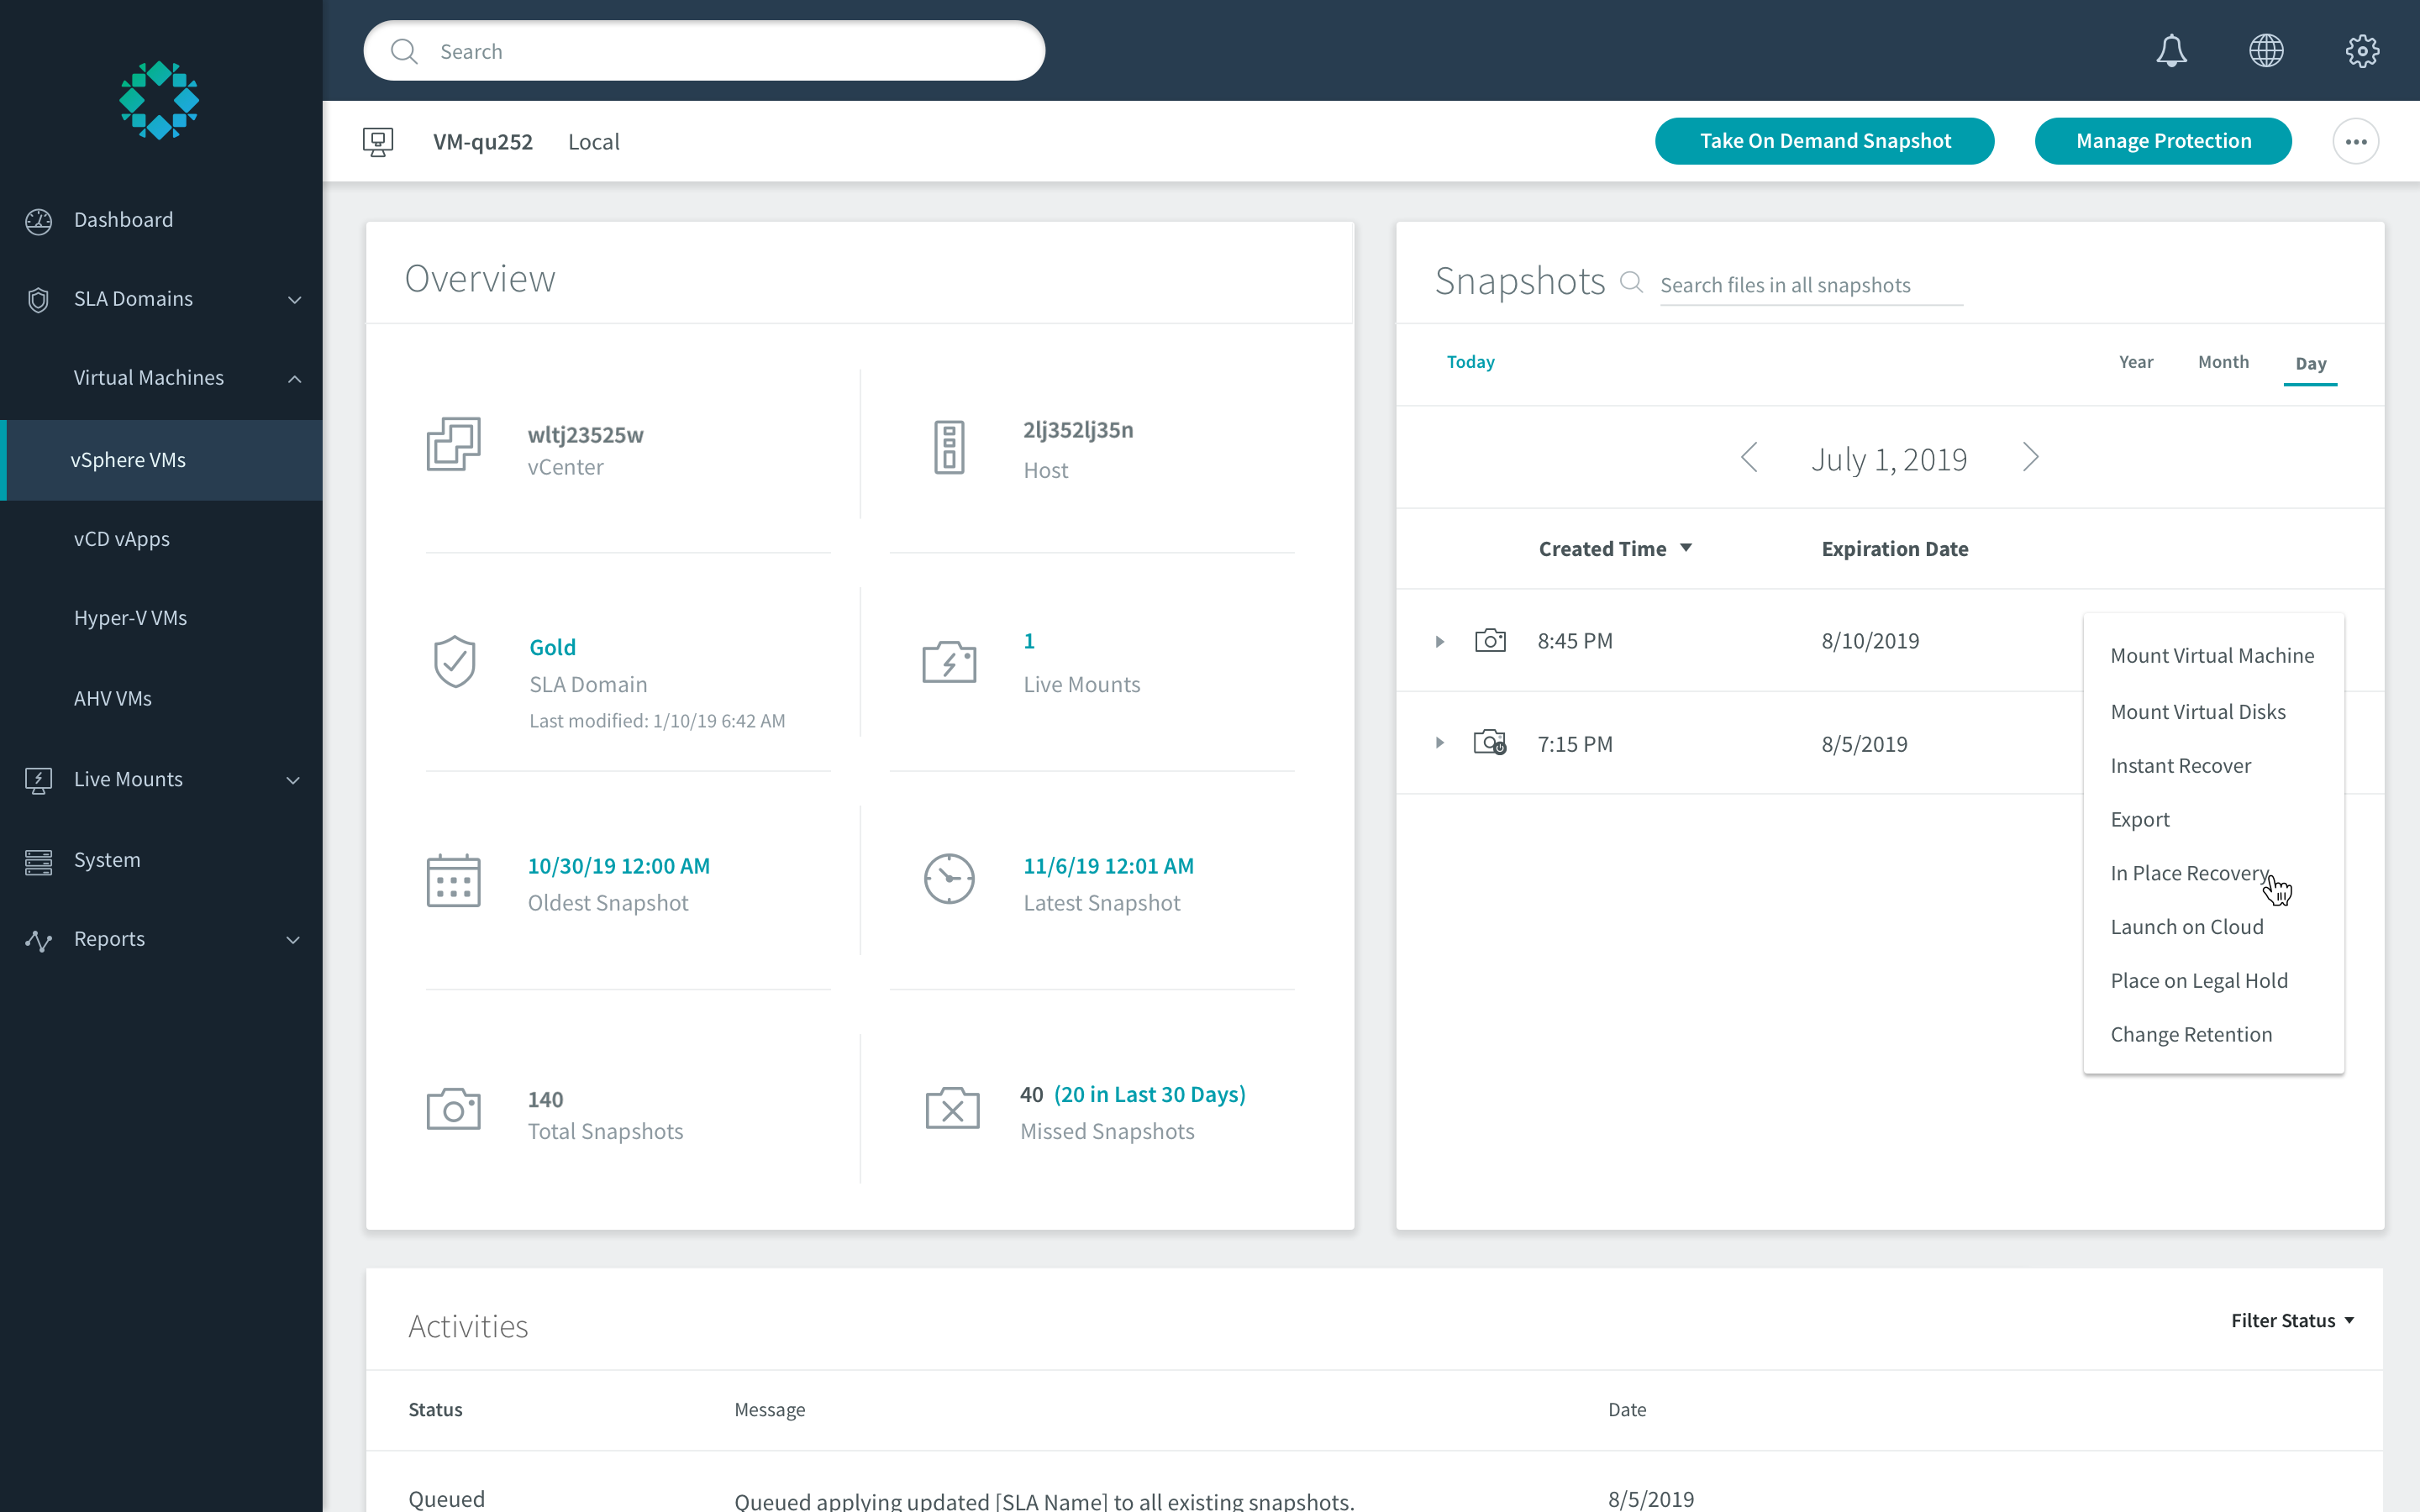Click the globe language icon
Viewport: 2420px width, 1512px height.
2267,50
